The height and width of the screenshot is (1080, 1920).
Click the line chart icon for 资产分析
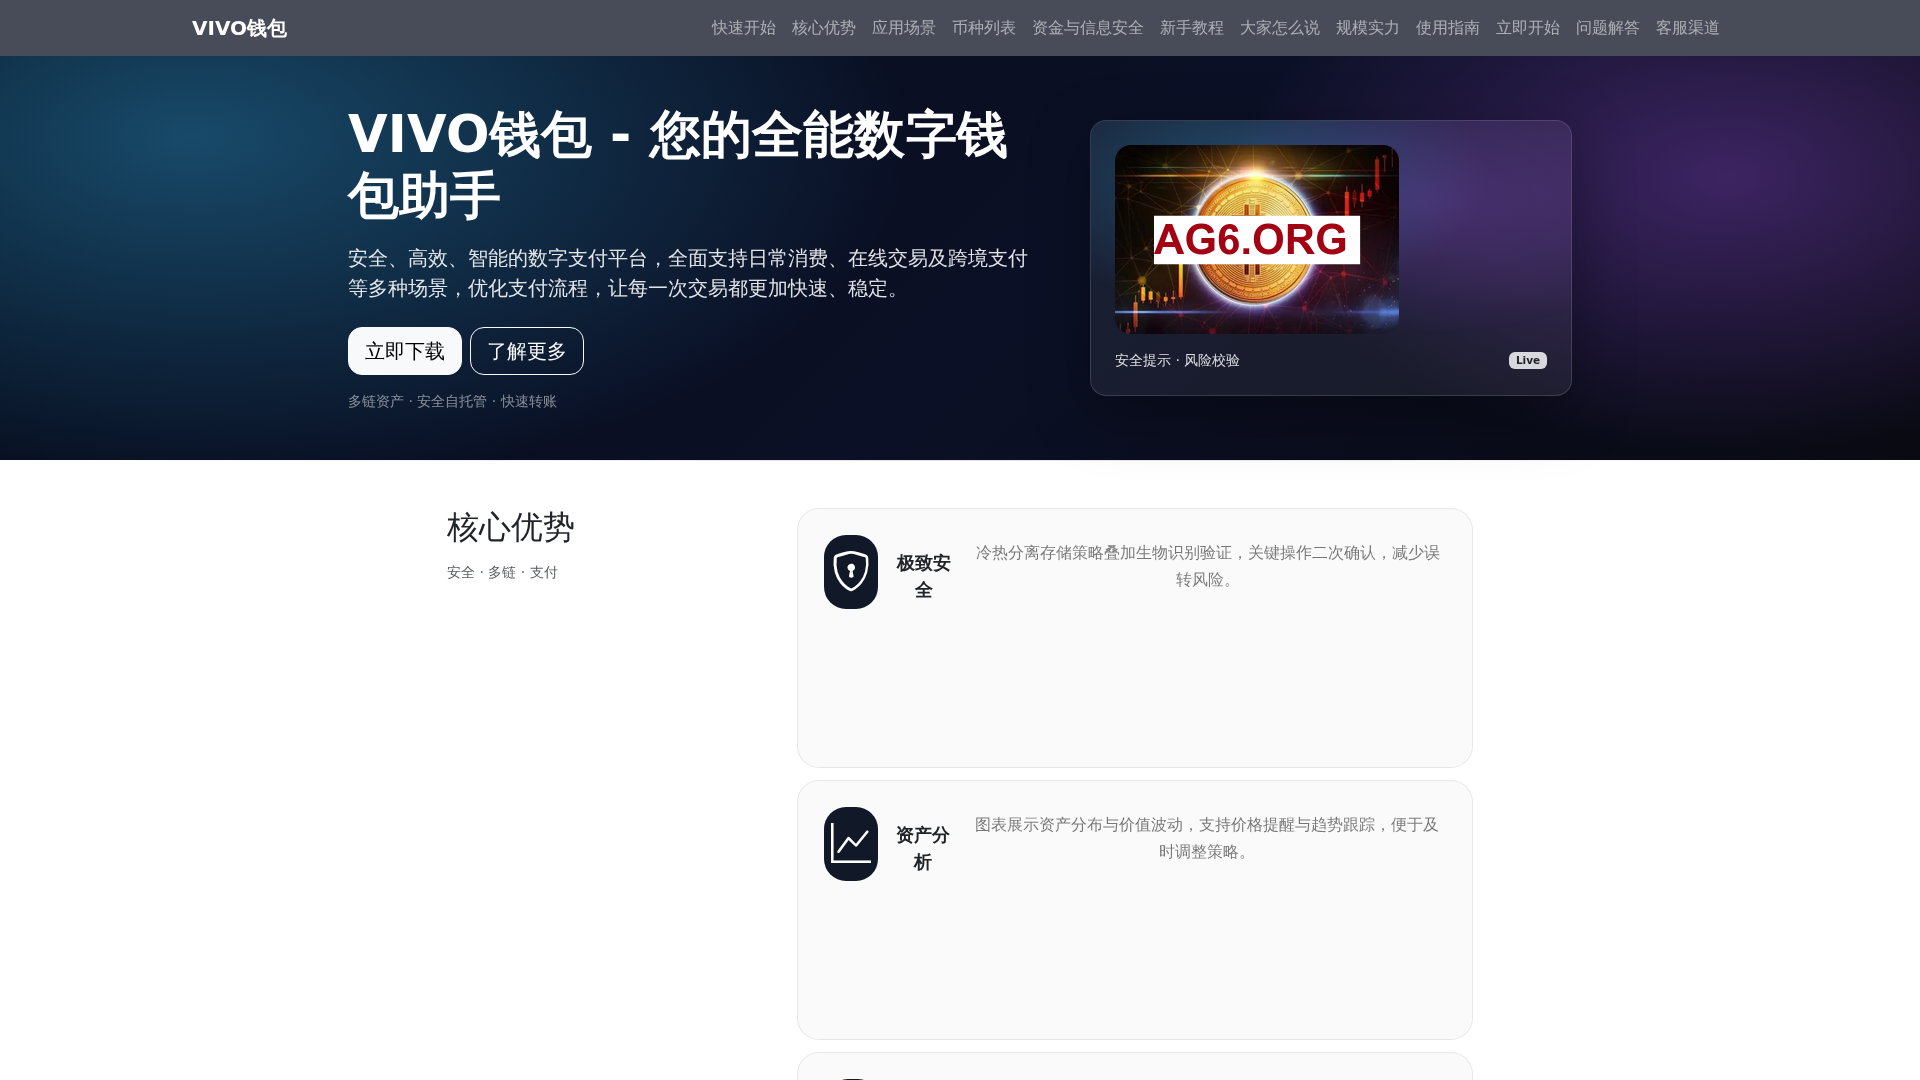coord(851,844)
